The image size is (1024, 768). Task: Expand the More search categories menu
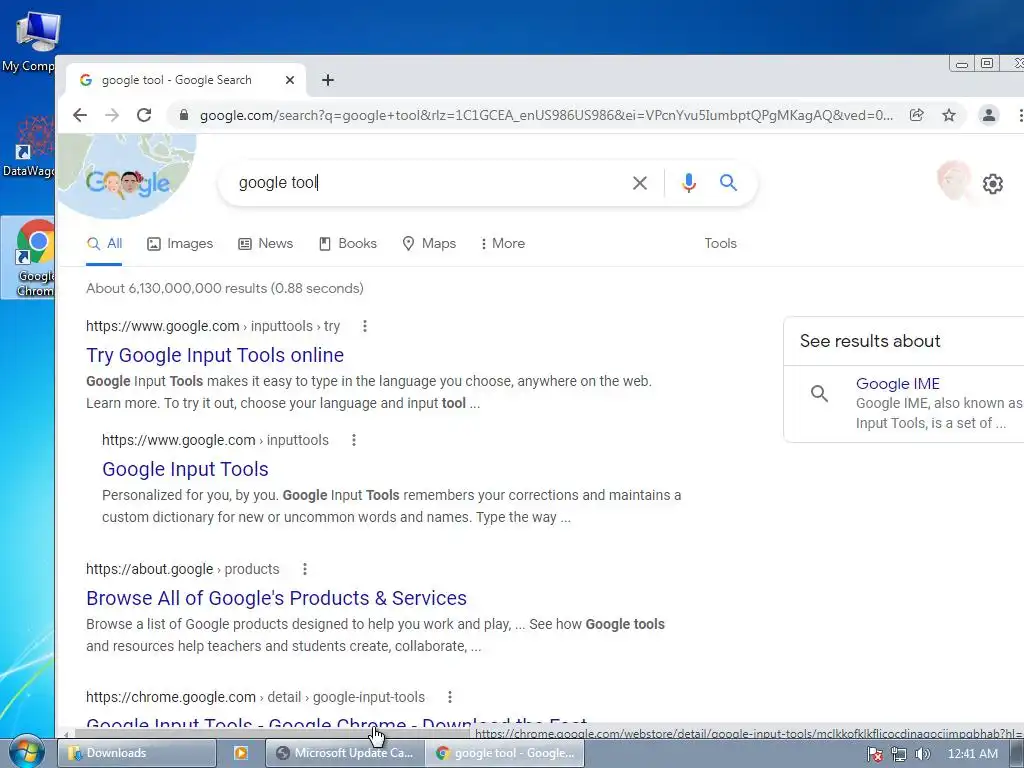click(x=502, y=244)
